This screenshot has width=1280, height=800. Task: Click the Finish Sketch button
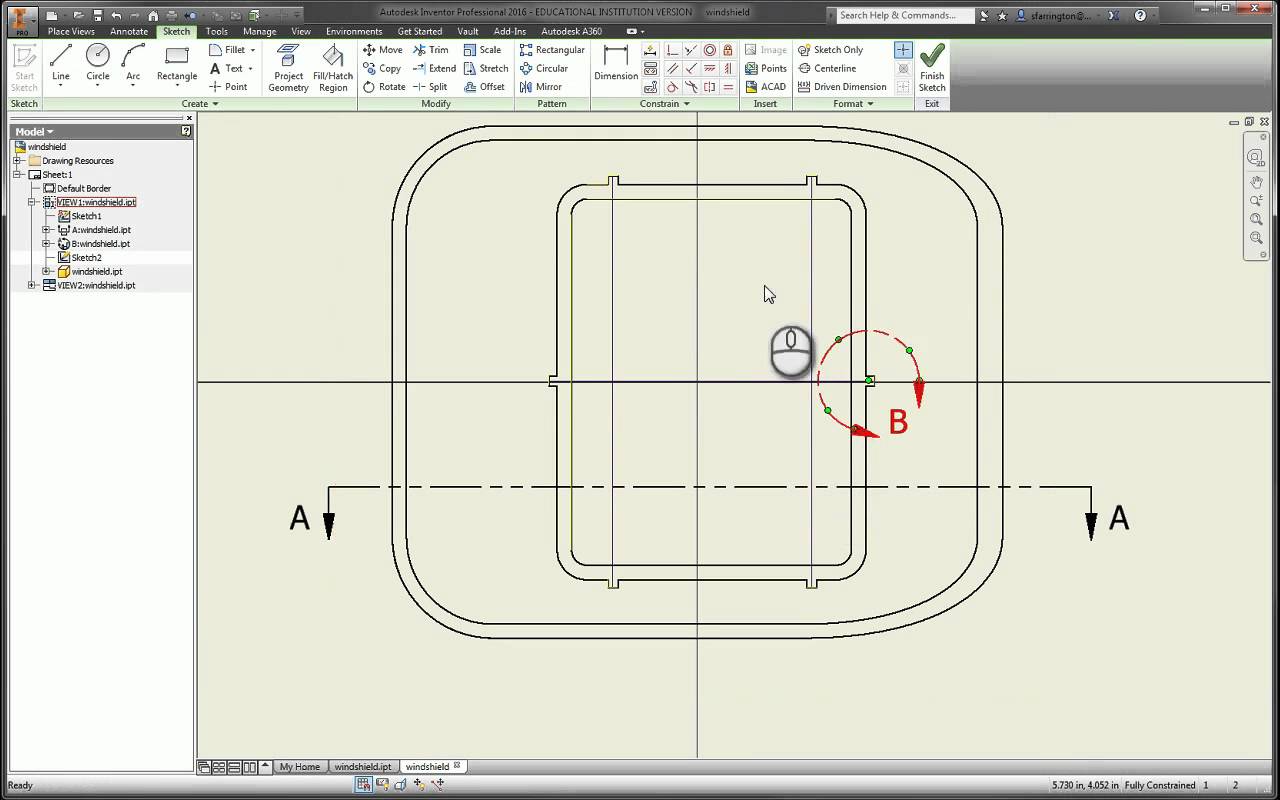[x=932, y=68]
